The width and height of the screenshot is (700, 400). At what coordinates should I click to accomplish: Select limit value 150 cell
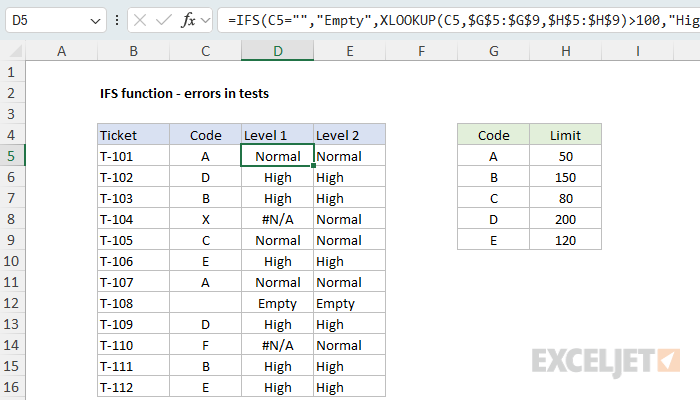[566, 177]
